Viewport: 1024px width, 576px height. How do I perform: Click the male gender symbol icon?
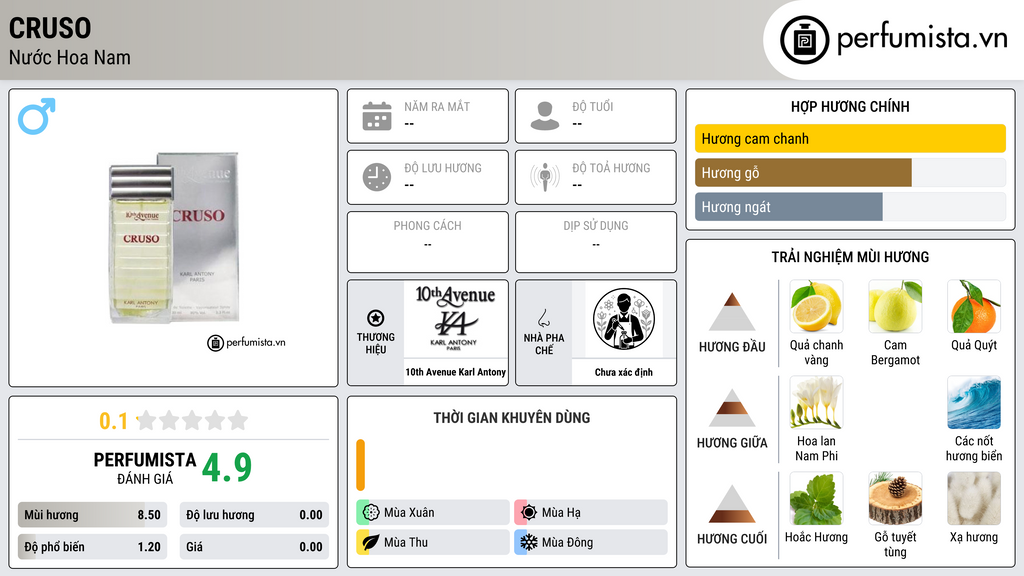click(x=37, y=116)
